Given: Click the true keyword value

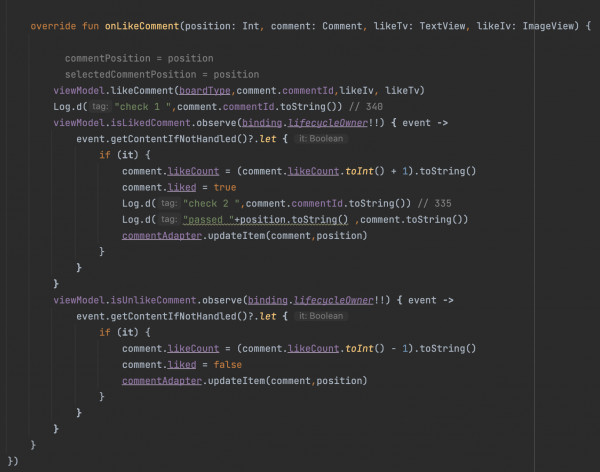Looking at the screenshot, I should tap(225, 188).
